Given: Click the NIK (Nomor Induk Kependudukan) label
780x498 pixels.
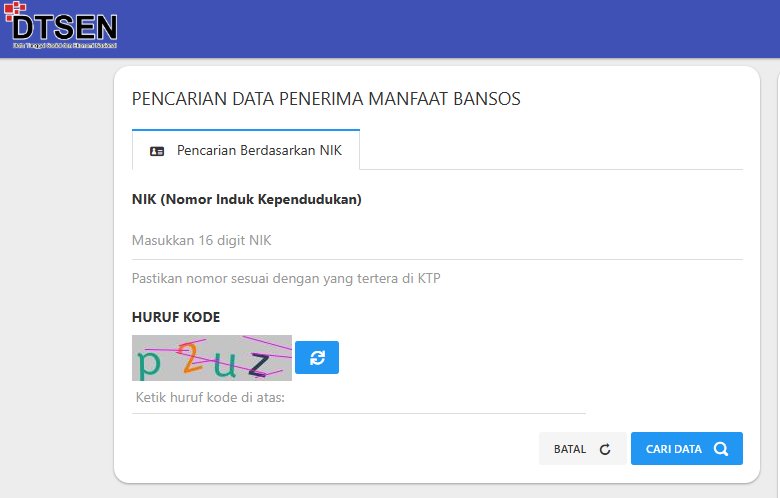Looking at the screenshot, I should click(247, 199).
